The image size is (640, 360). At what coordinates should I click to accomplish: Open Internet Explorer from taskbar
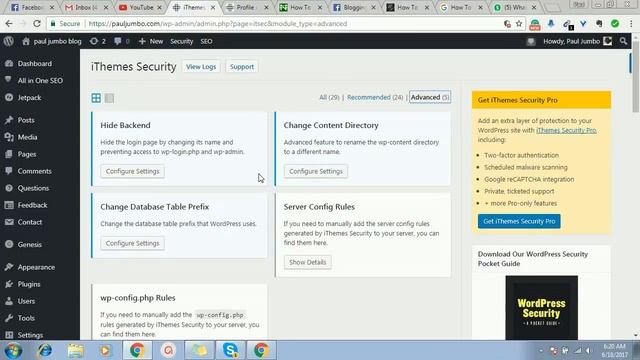(44, 351)
